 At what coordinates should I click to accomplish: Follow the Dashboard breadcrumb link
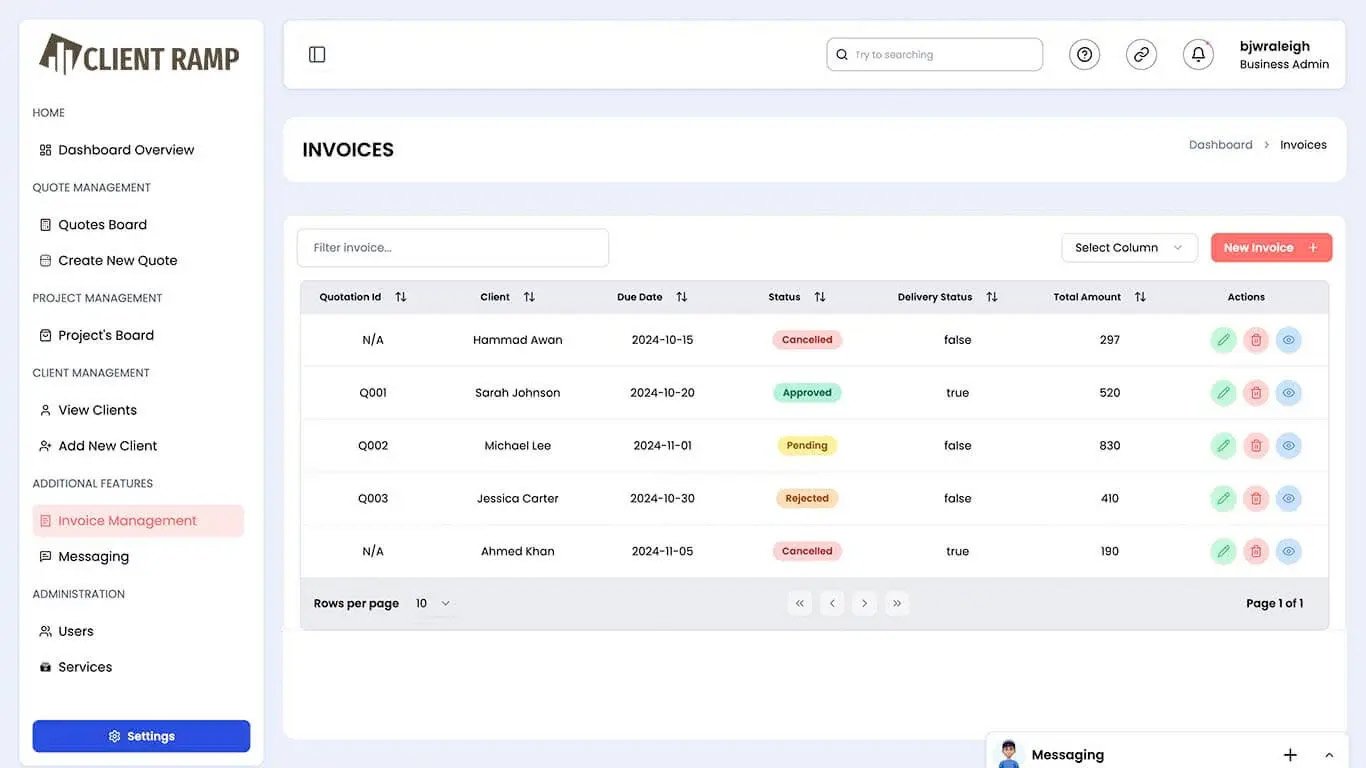pos(1220,145)
